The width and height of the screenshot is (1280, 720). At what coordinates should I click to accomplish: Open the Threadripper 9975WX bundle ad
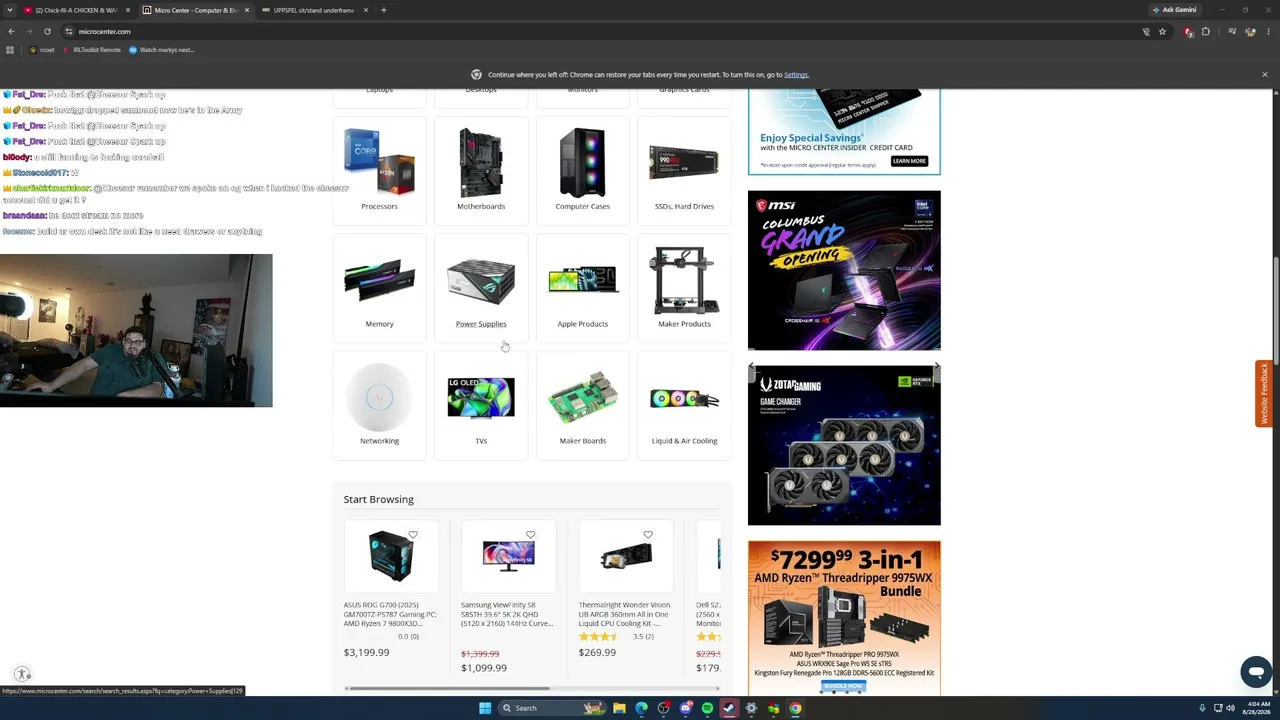[x=844, y=618]
